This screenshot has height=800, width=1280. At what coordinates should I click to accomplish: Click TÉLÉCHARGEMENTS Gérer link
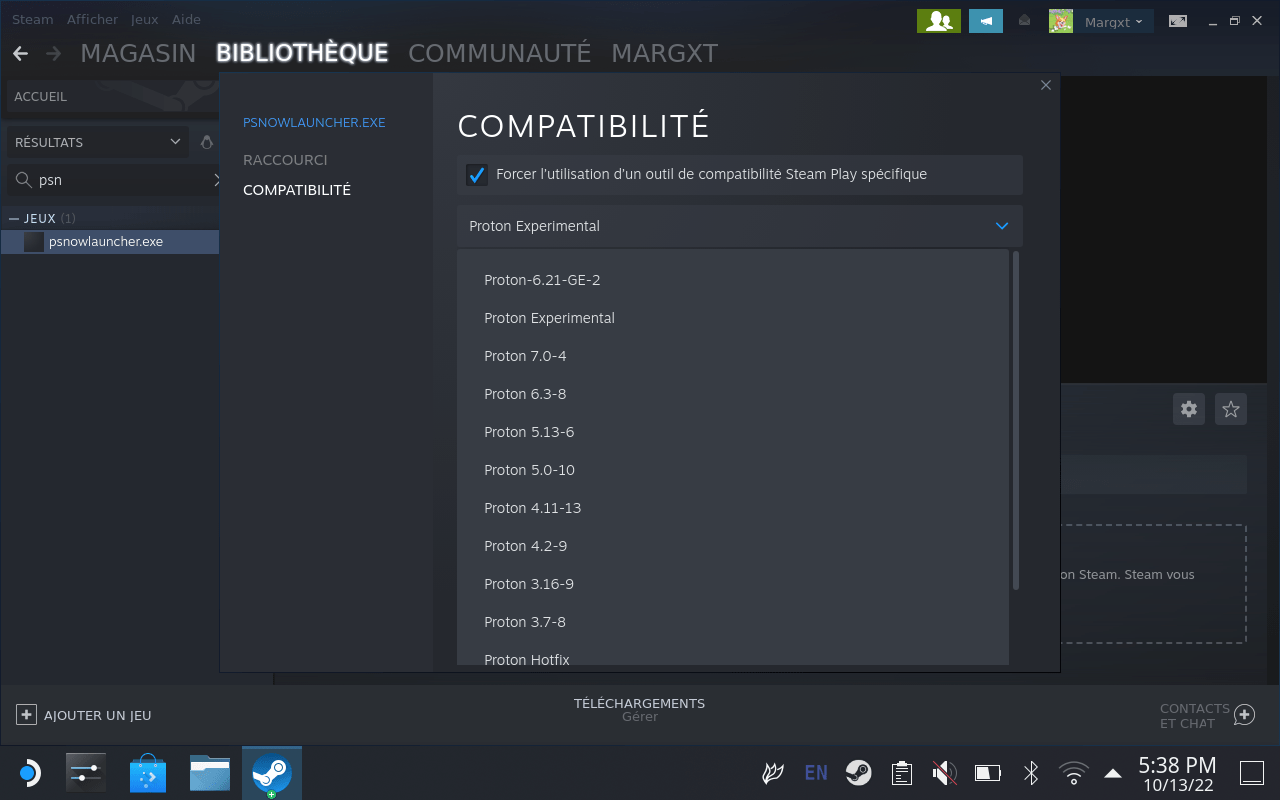pyautogui.click(x=640, y=710)
